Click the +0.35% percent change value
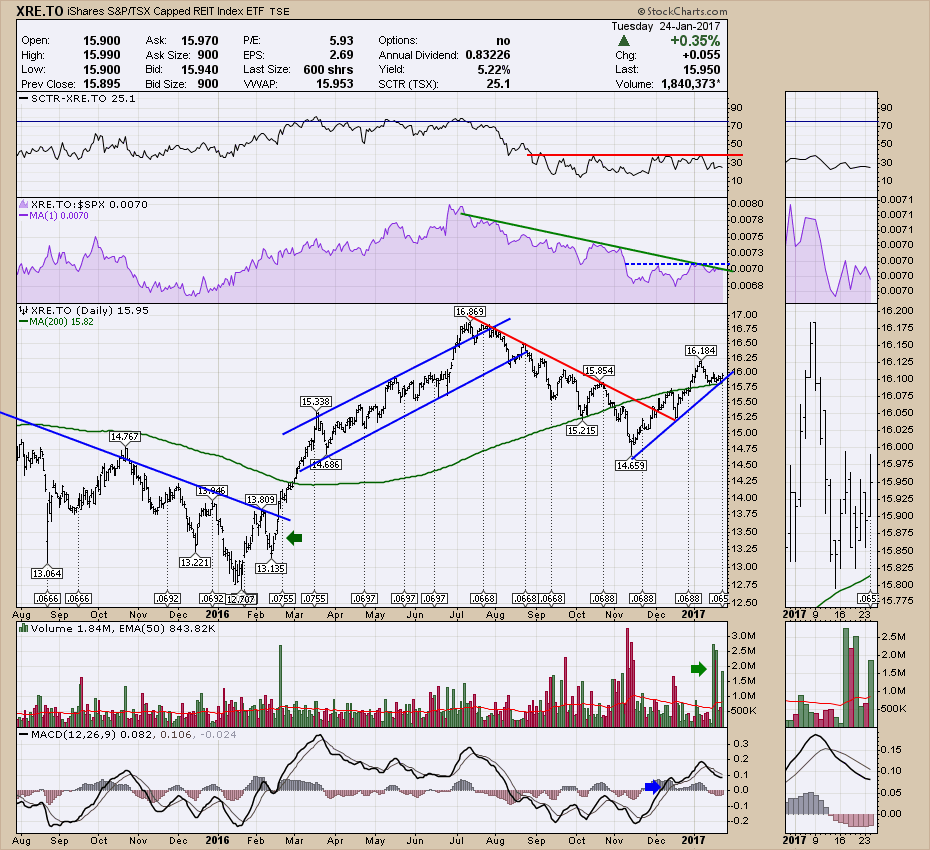 pyautogui.click(x=695, y=41)
